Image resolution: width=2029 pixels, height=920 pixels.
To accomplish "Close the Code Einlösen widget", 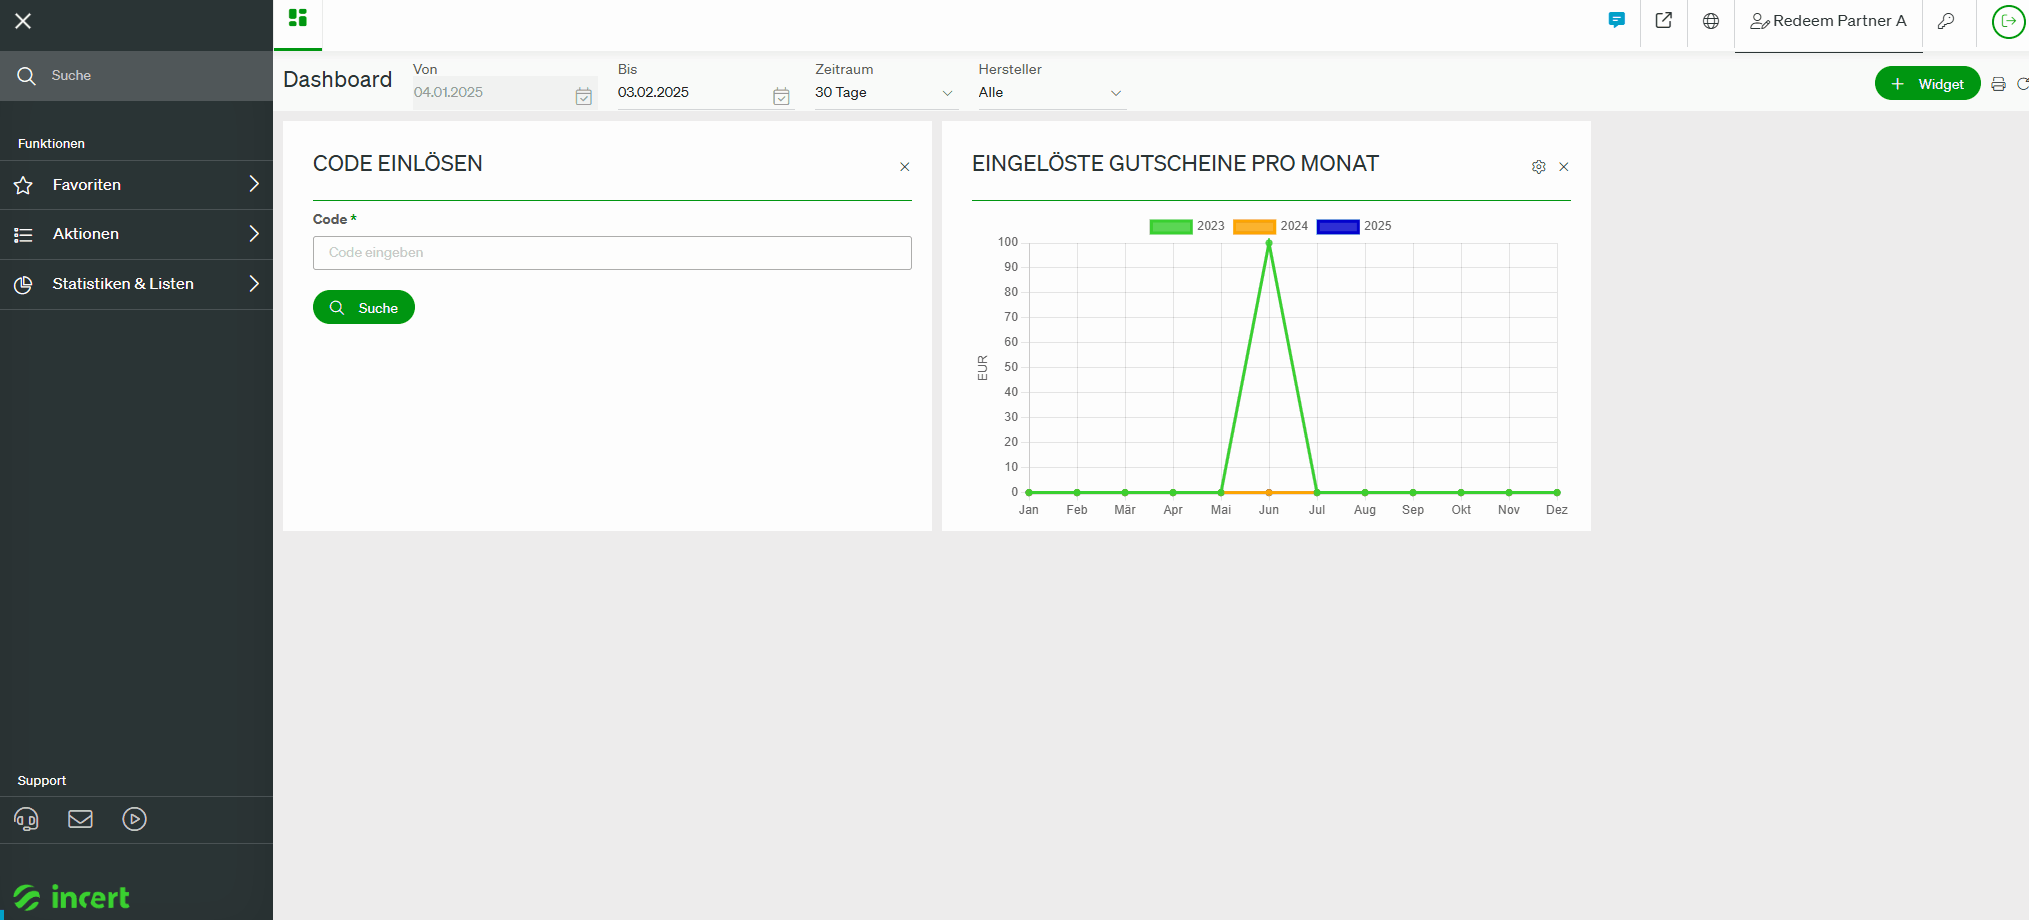I will (904, 167).
